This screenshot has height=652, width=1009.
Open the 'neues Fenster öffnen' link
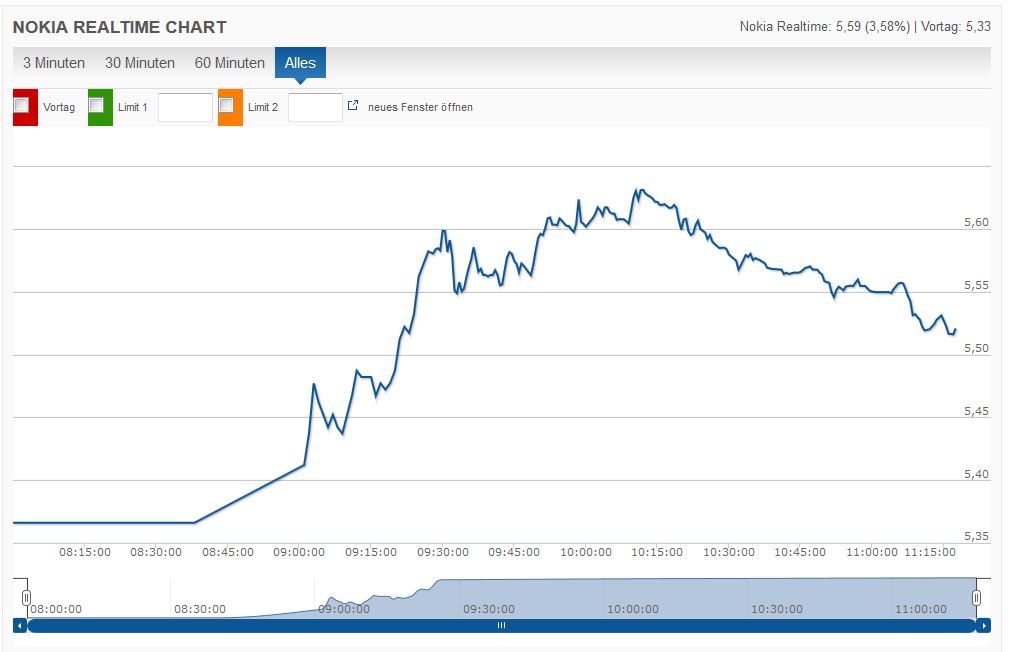pyautogui.click(x=420, y=107)
